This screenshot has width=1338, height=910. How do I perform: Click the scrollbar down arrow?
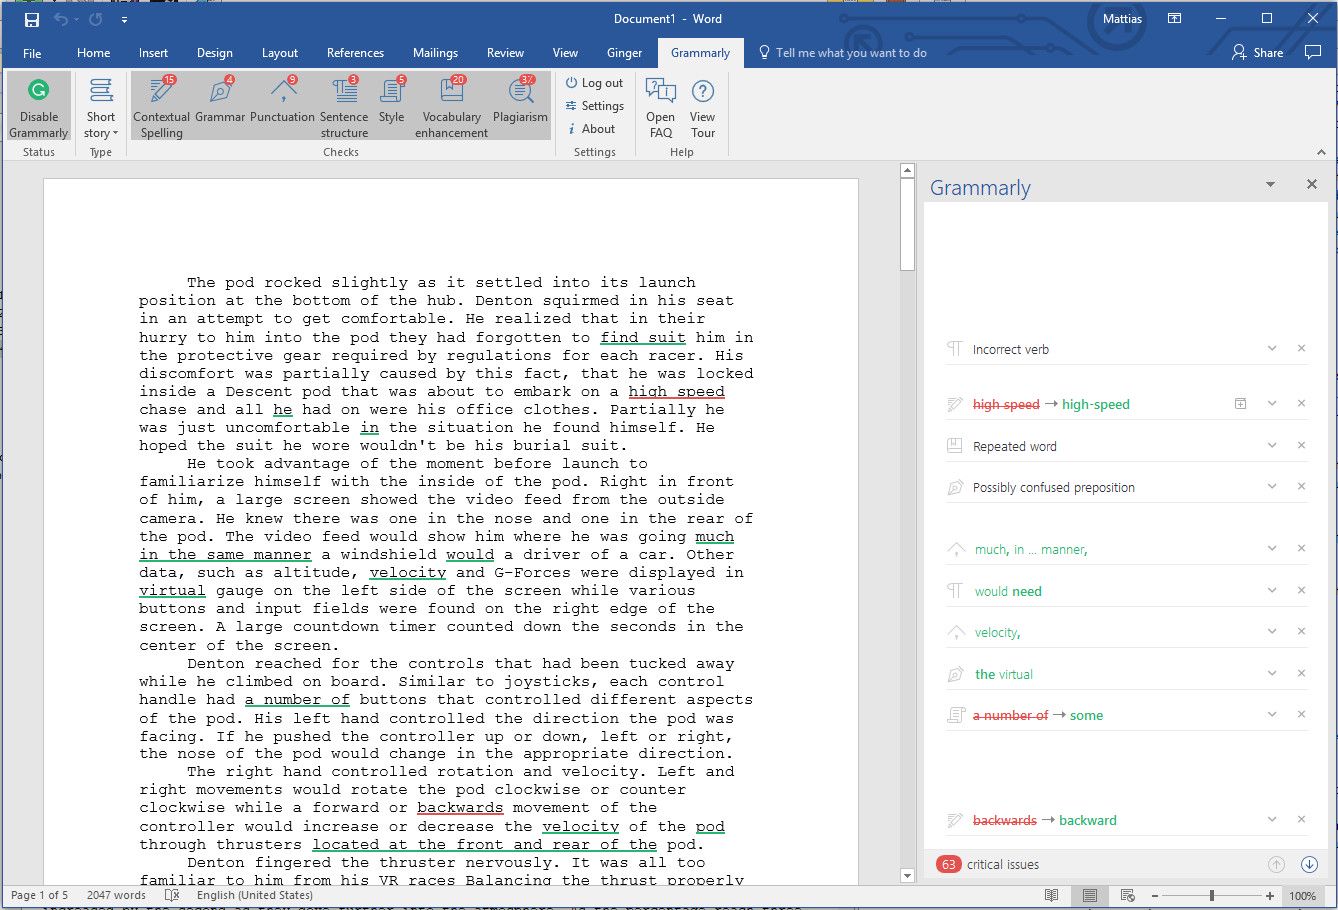click(x=907, y=876)
